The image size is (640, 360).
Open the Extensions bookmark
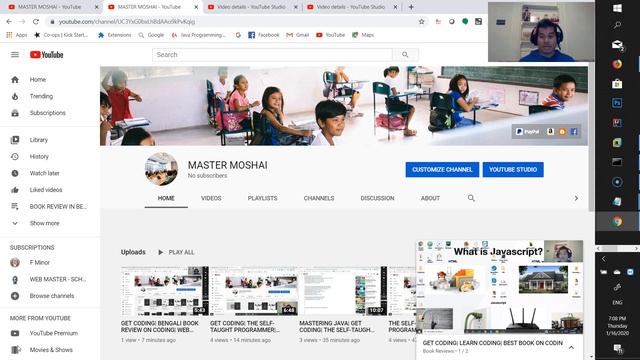115,35
